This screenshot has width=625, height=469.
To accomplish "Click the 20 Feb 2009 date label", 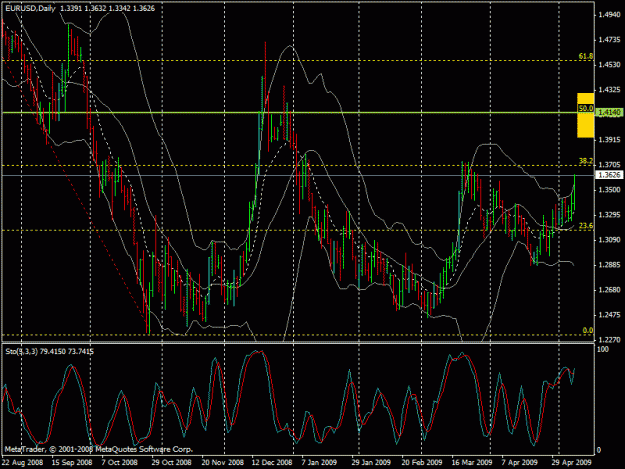I will [422, 462].
